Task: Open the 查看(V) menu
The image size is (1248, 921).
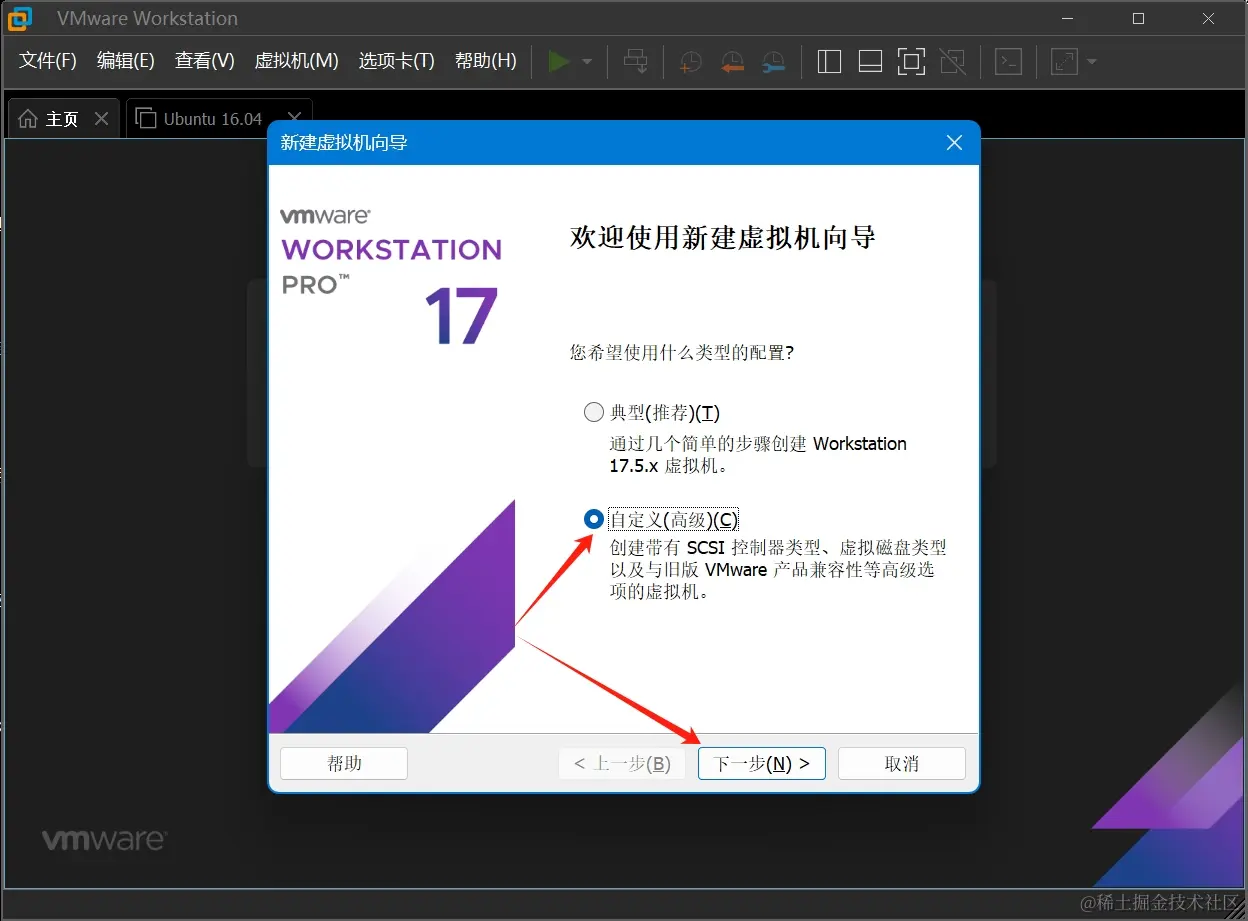Action: pyautogui.click(x=205, y=61)
